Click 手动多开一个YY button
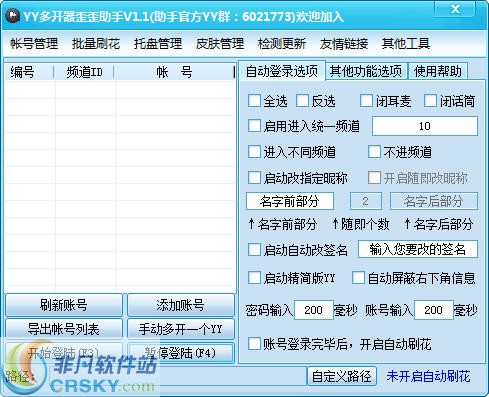The image size is (489, 397). click(181, 329)
